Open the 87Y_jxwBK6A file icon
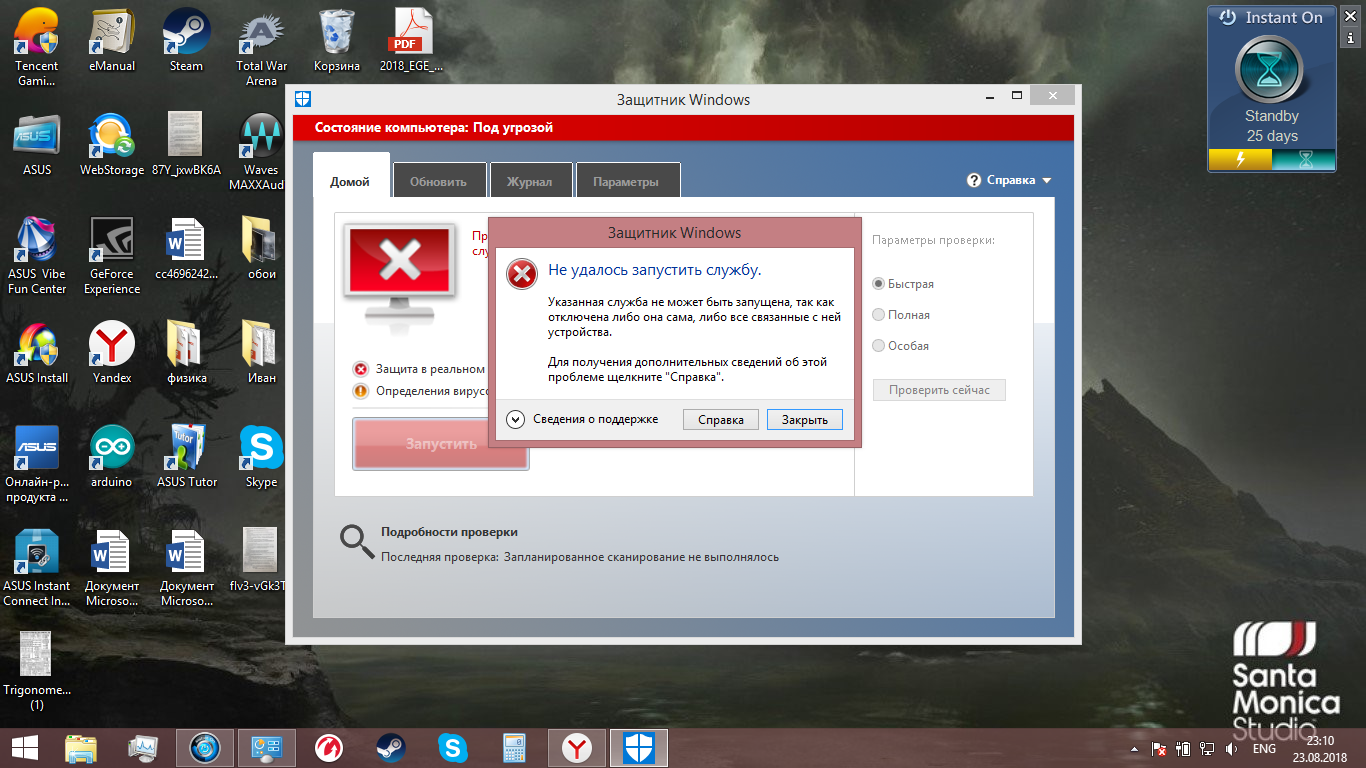The height and width of the screenshot is (768, 1366). (186, 144)
